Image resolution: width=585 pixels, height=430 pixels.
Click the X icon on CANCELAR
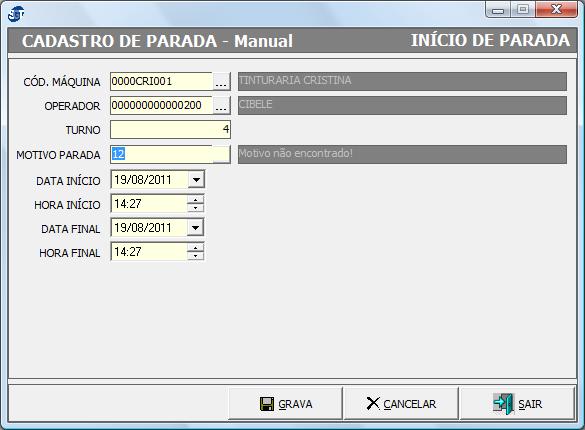[373, 403]
